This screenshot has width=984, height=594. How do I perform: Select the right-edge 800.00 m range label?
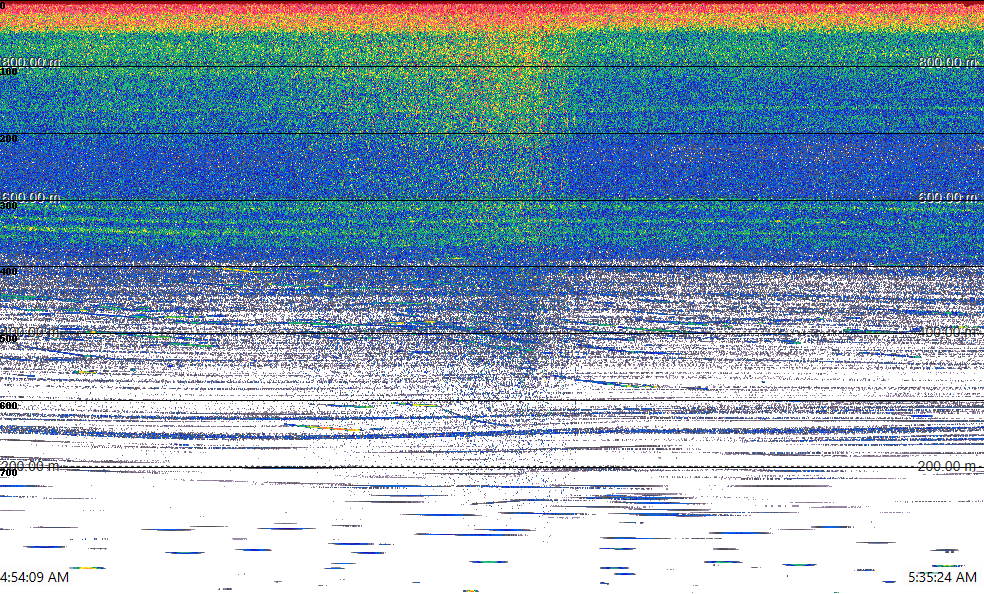(948, 61)
